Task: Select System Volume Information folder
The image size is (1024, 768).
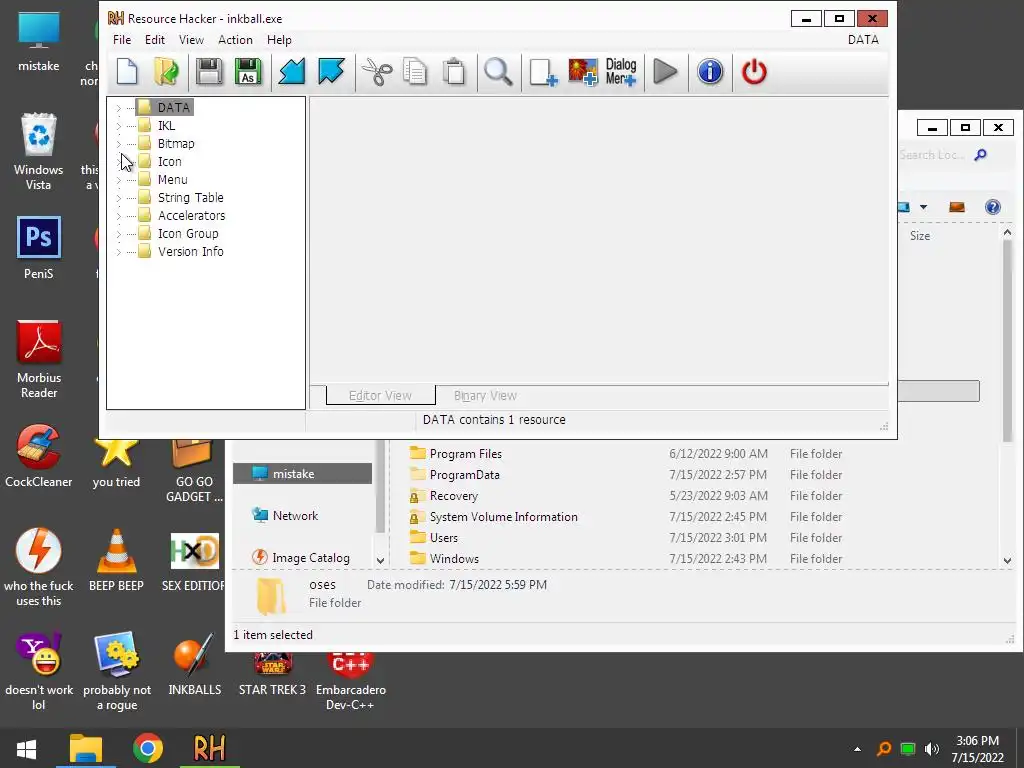Action: click(494, 516)
